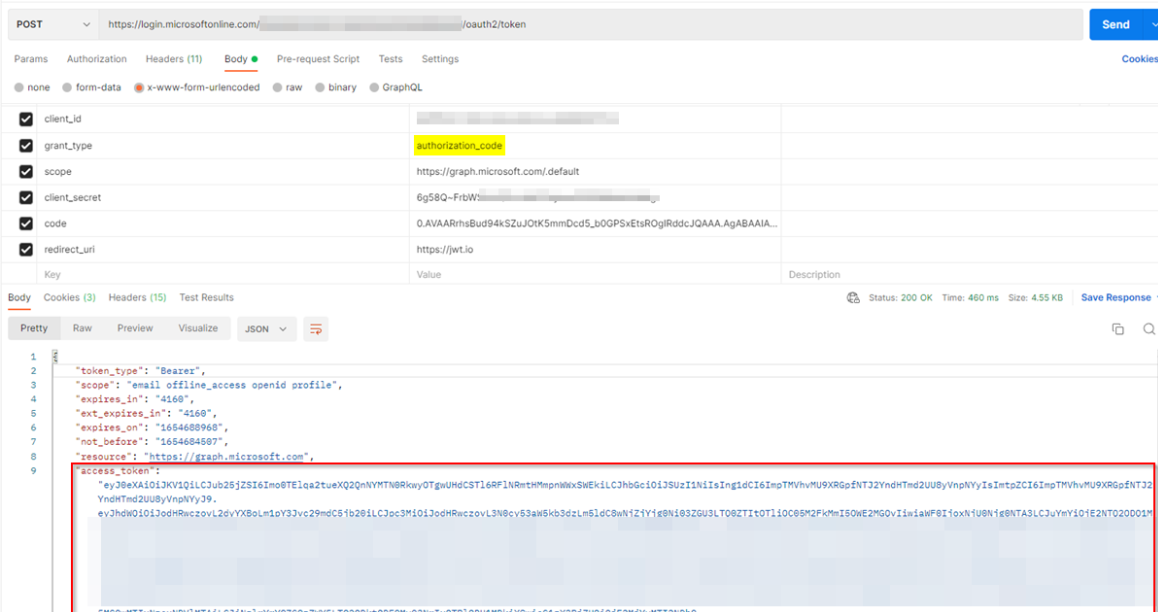Open the response Body tab

[19, 298]
